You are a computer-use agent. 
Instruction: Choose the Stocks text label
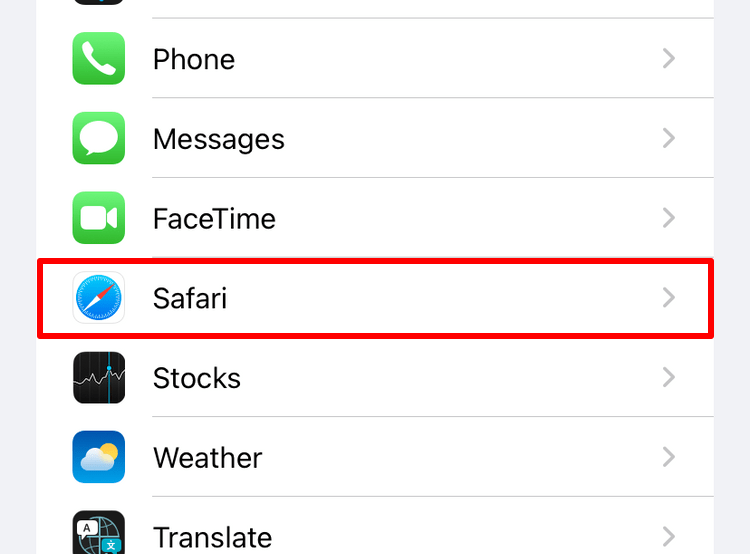(x=197, y=378)
